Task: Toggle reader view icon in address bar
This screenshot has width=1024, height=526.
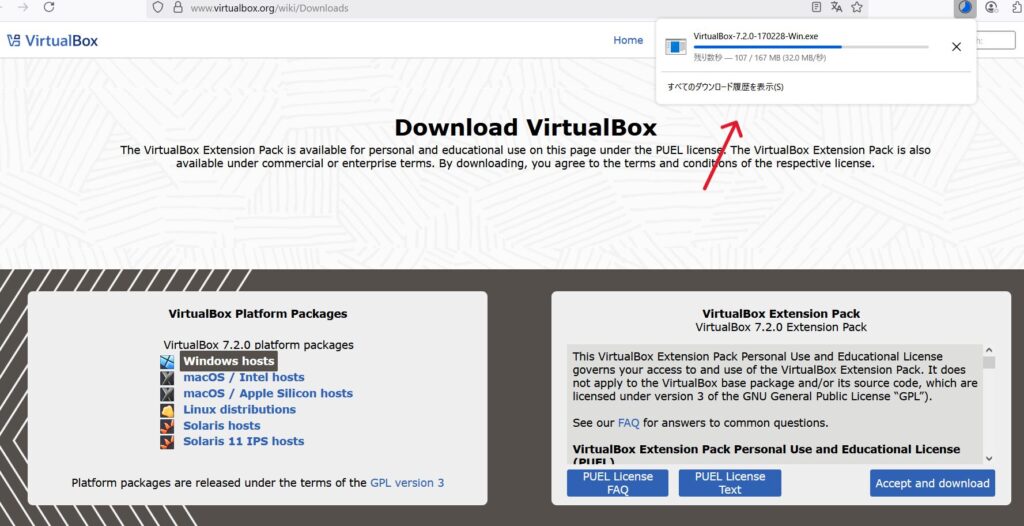Action: click(817, 7)
